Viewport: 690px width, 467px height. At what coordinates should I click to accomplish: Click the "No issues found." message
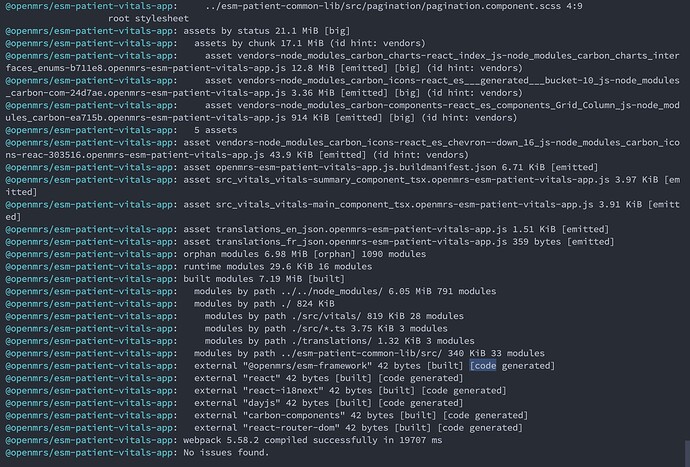point(226,452)
